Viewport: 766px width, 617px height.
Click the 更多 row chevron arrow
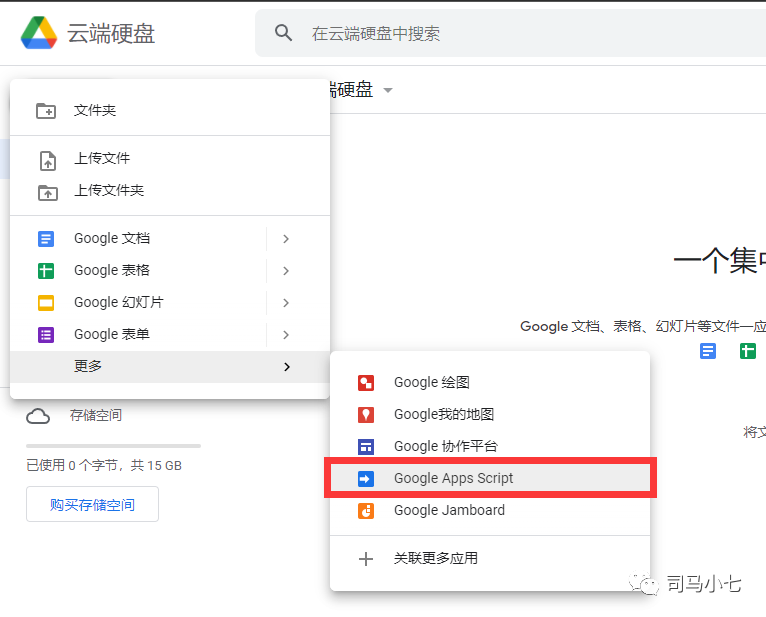[287, 367]
